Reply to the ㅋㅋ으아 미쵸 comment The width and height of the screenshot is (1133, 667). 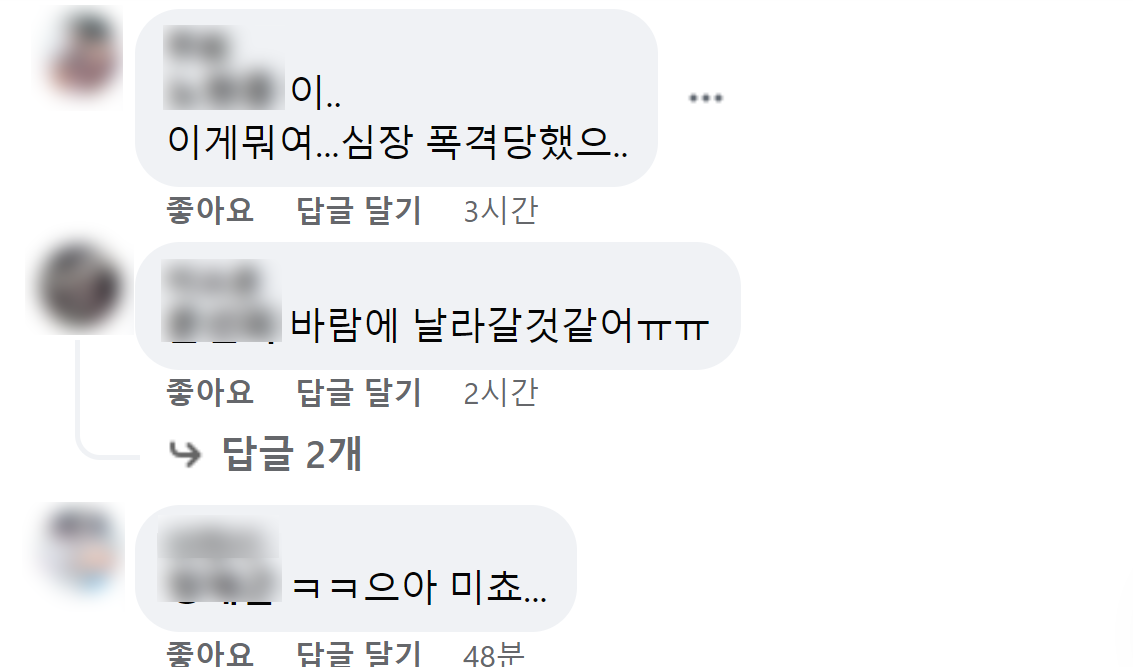pyautogui.click(x=359, y=653)
